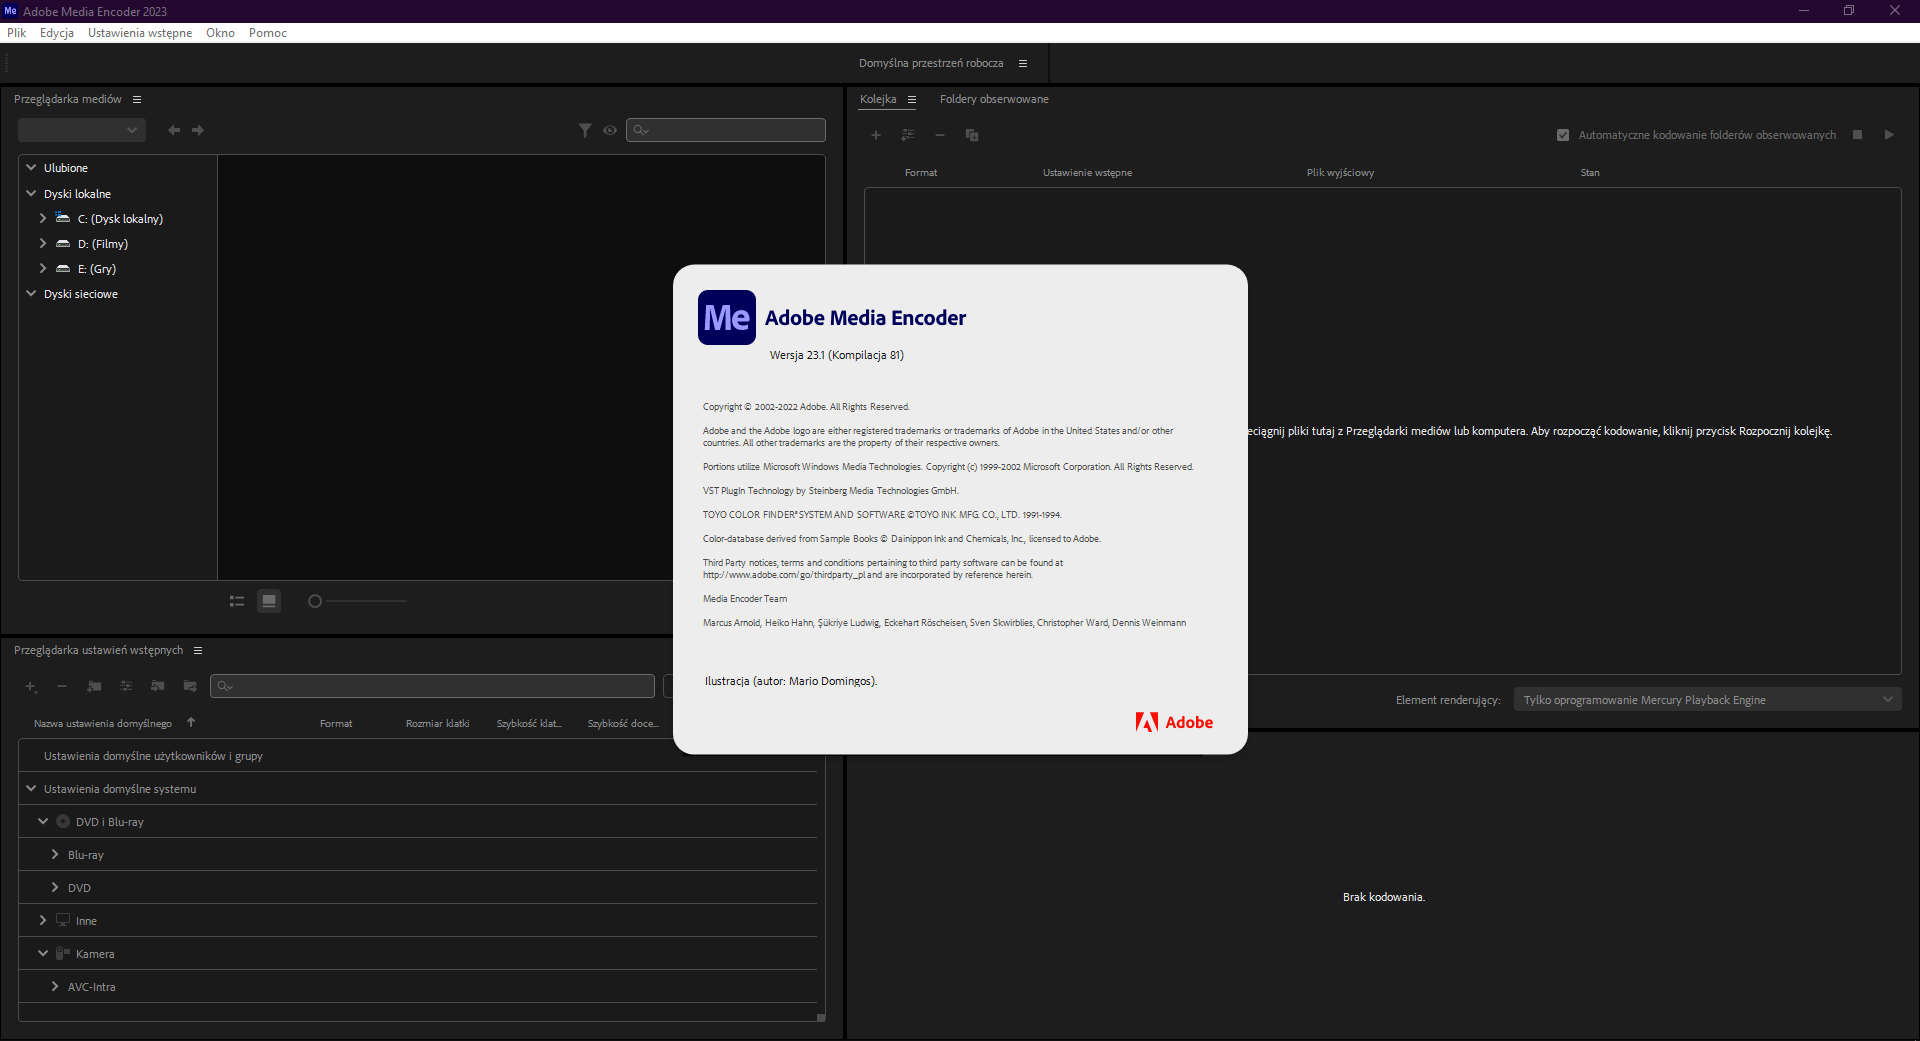Image resolution: width=1920 pixels, height=1041 pixels.
Task: Expand the Inne preset group
Action: [x=43, y=920]
